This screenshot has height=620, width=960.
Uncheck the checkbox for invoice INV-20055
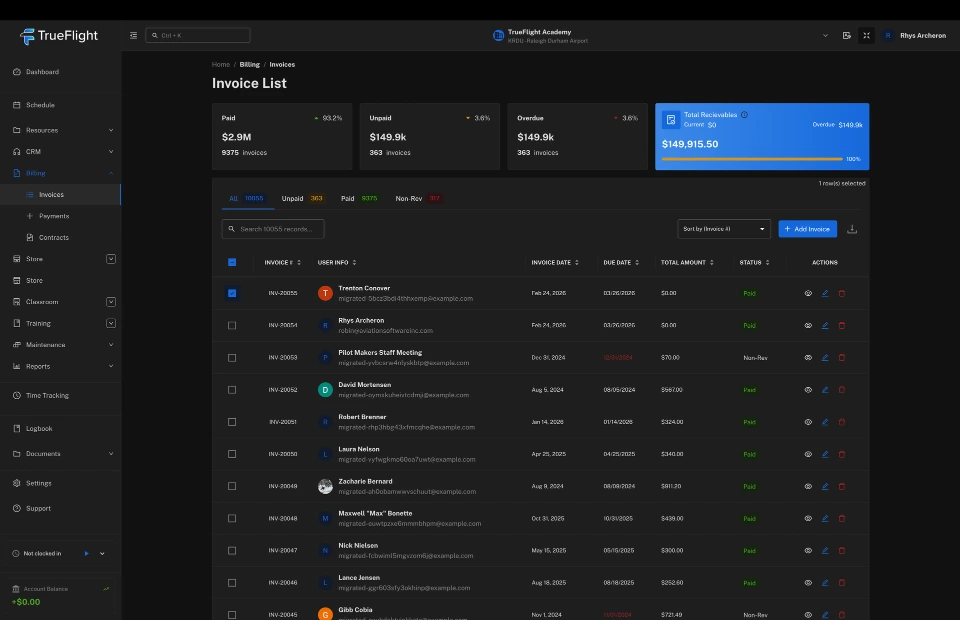point(232,293)
